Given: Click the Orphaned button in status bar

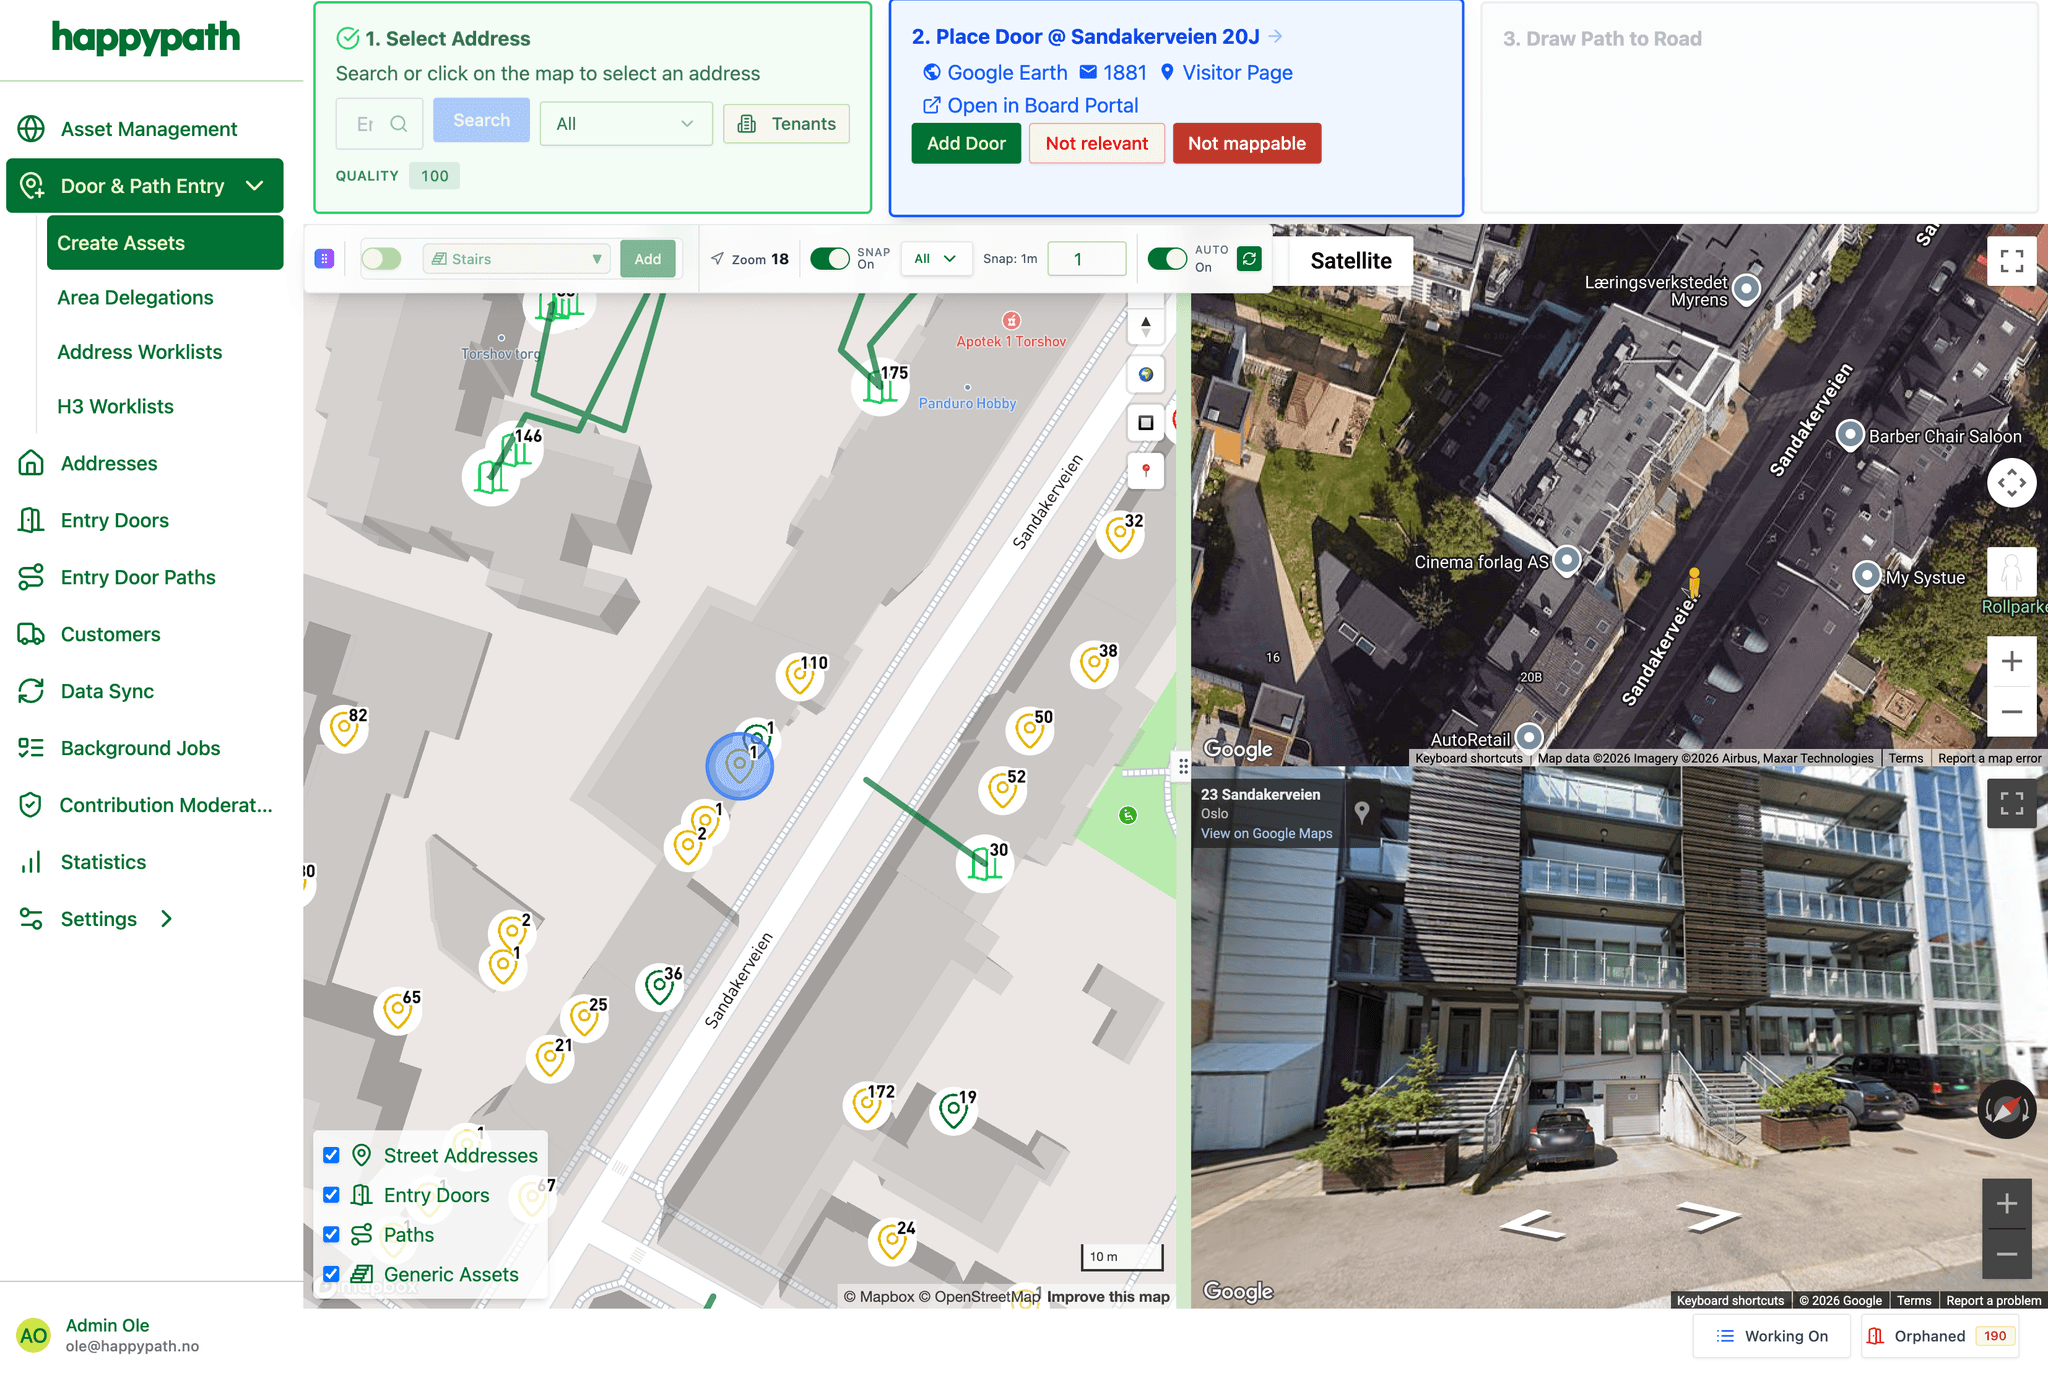Looking at the screenshot, I should pyautogui.click(x=1939, y=1336).
